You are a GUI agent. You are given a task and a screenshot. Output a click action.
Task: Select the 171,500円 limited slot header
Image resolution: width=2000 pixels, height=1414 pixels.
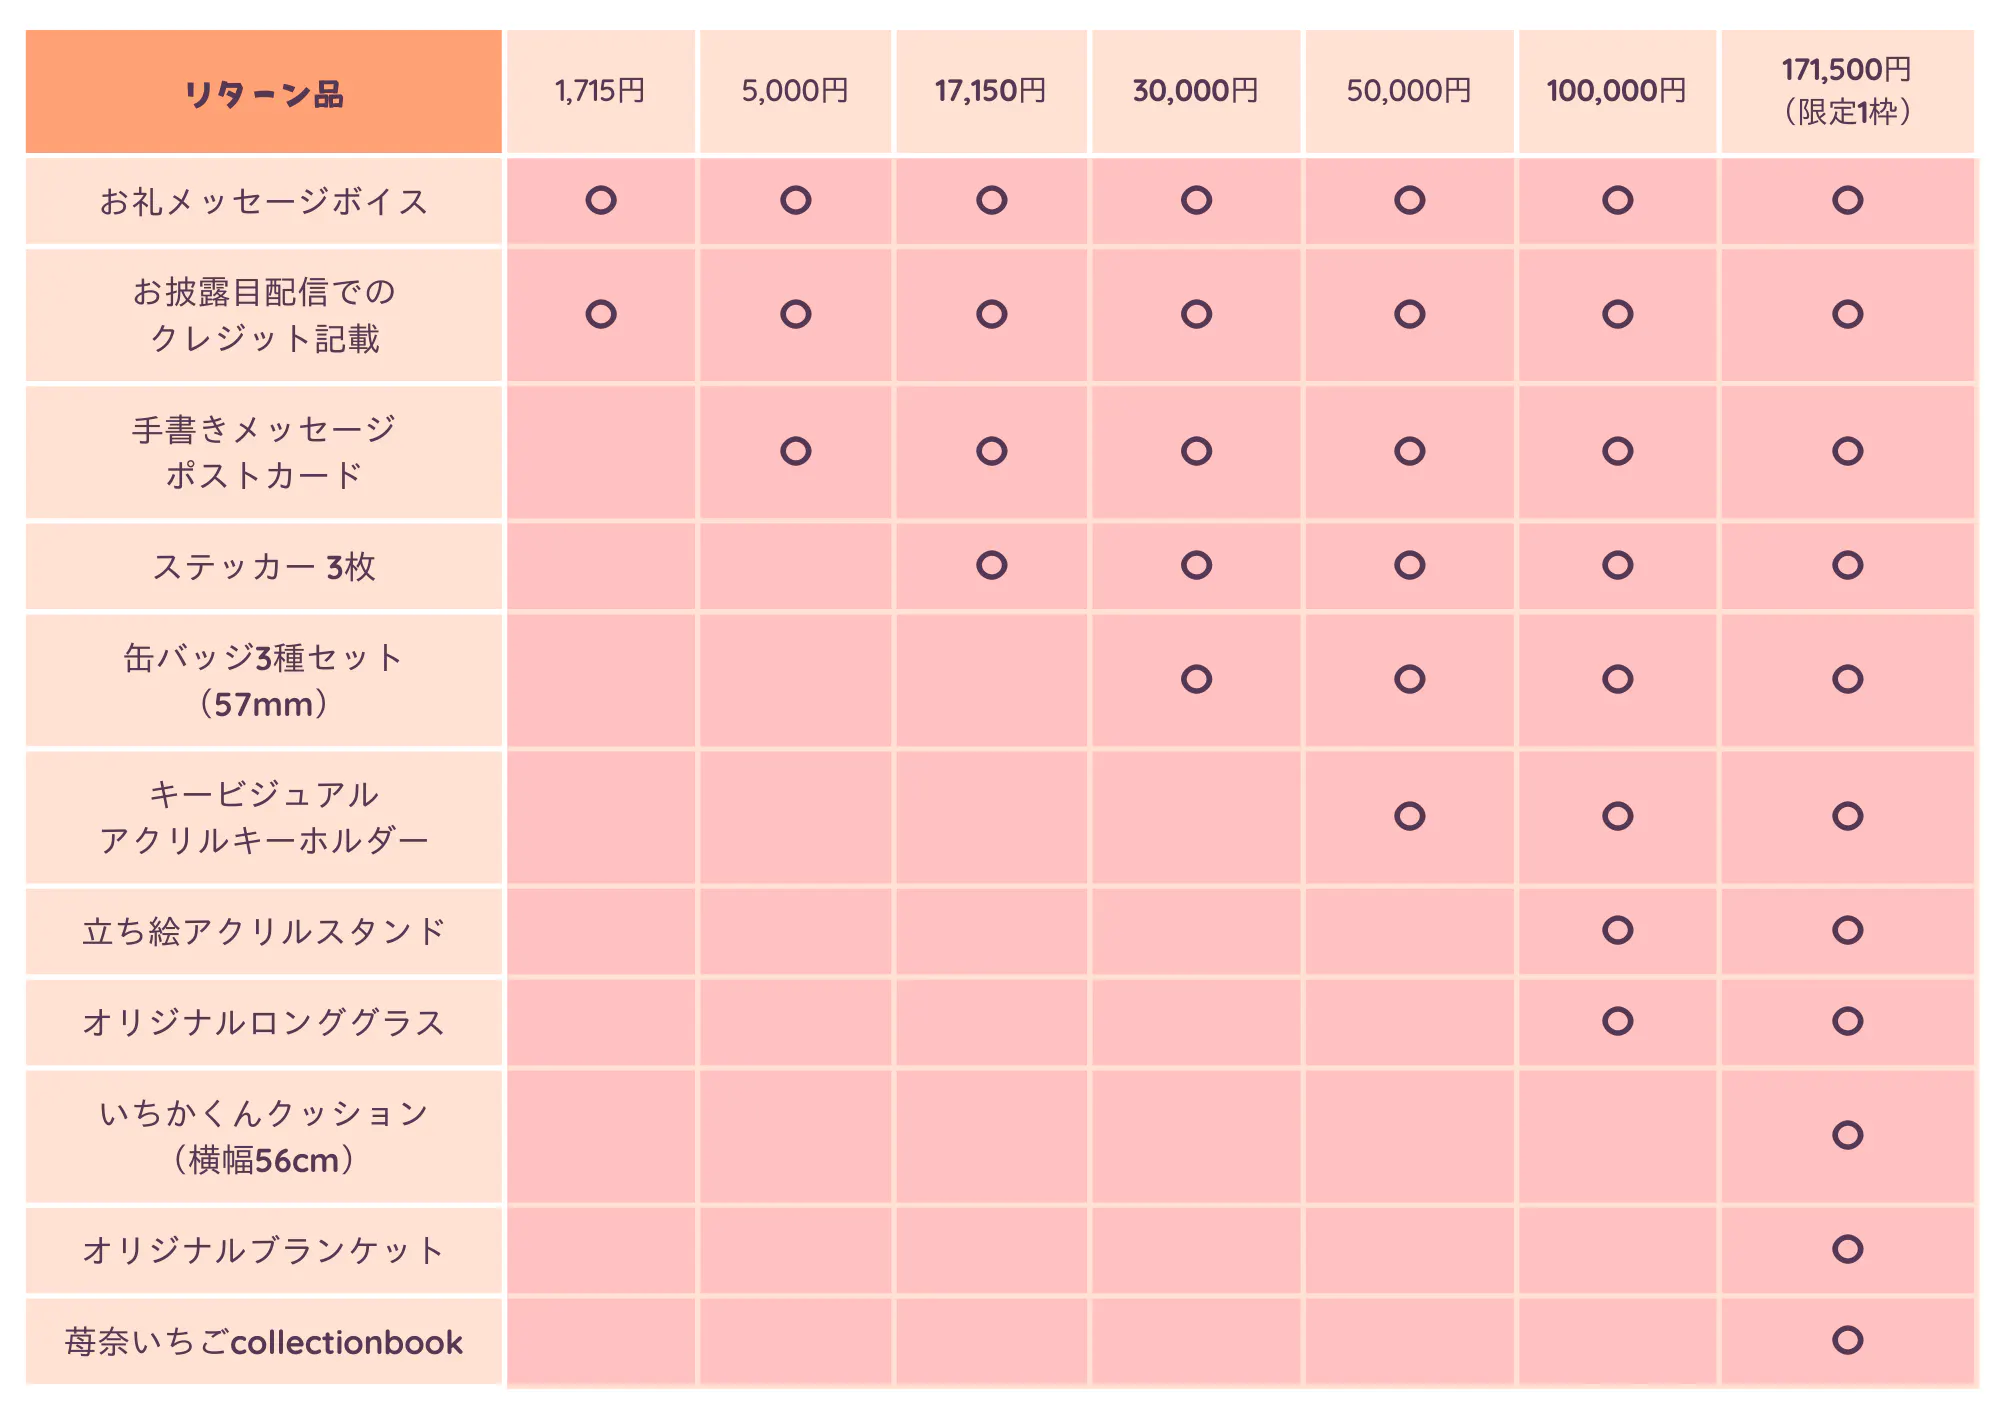point(1847,91)
